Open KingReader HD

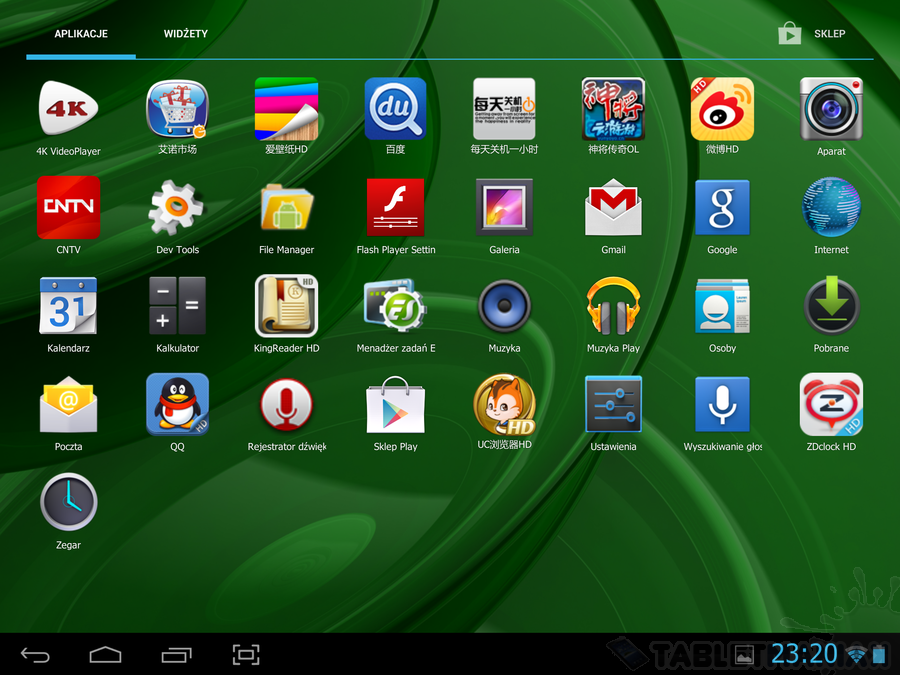286,306
